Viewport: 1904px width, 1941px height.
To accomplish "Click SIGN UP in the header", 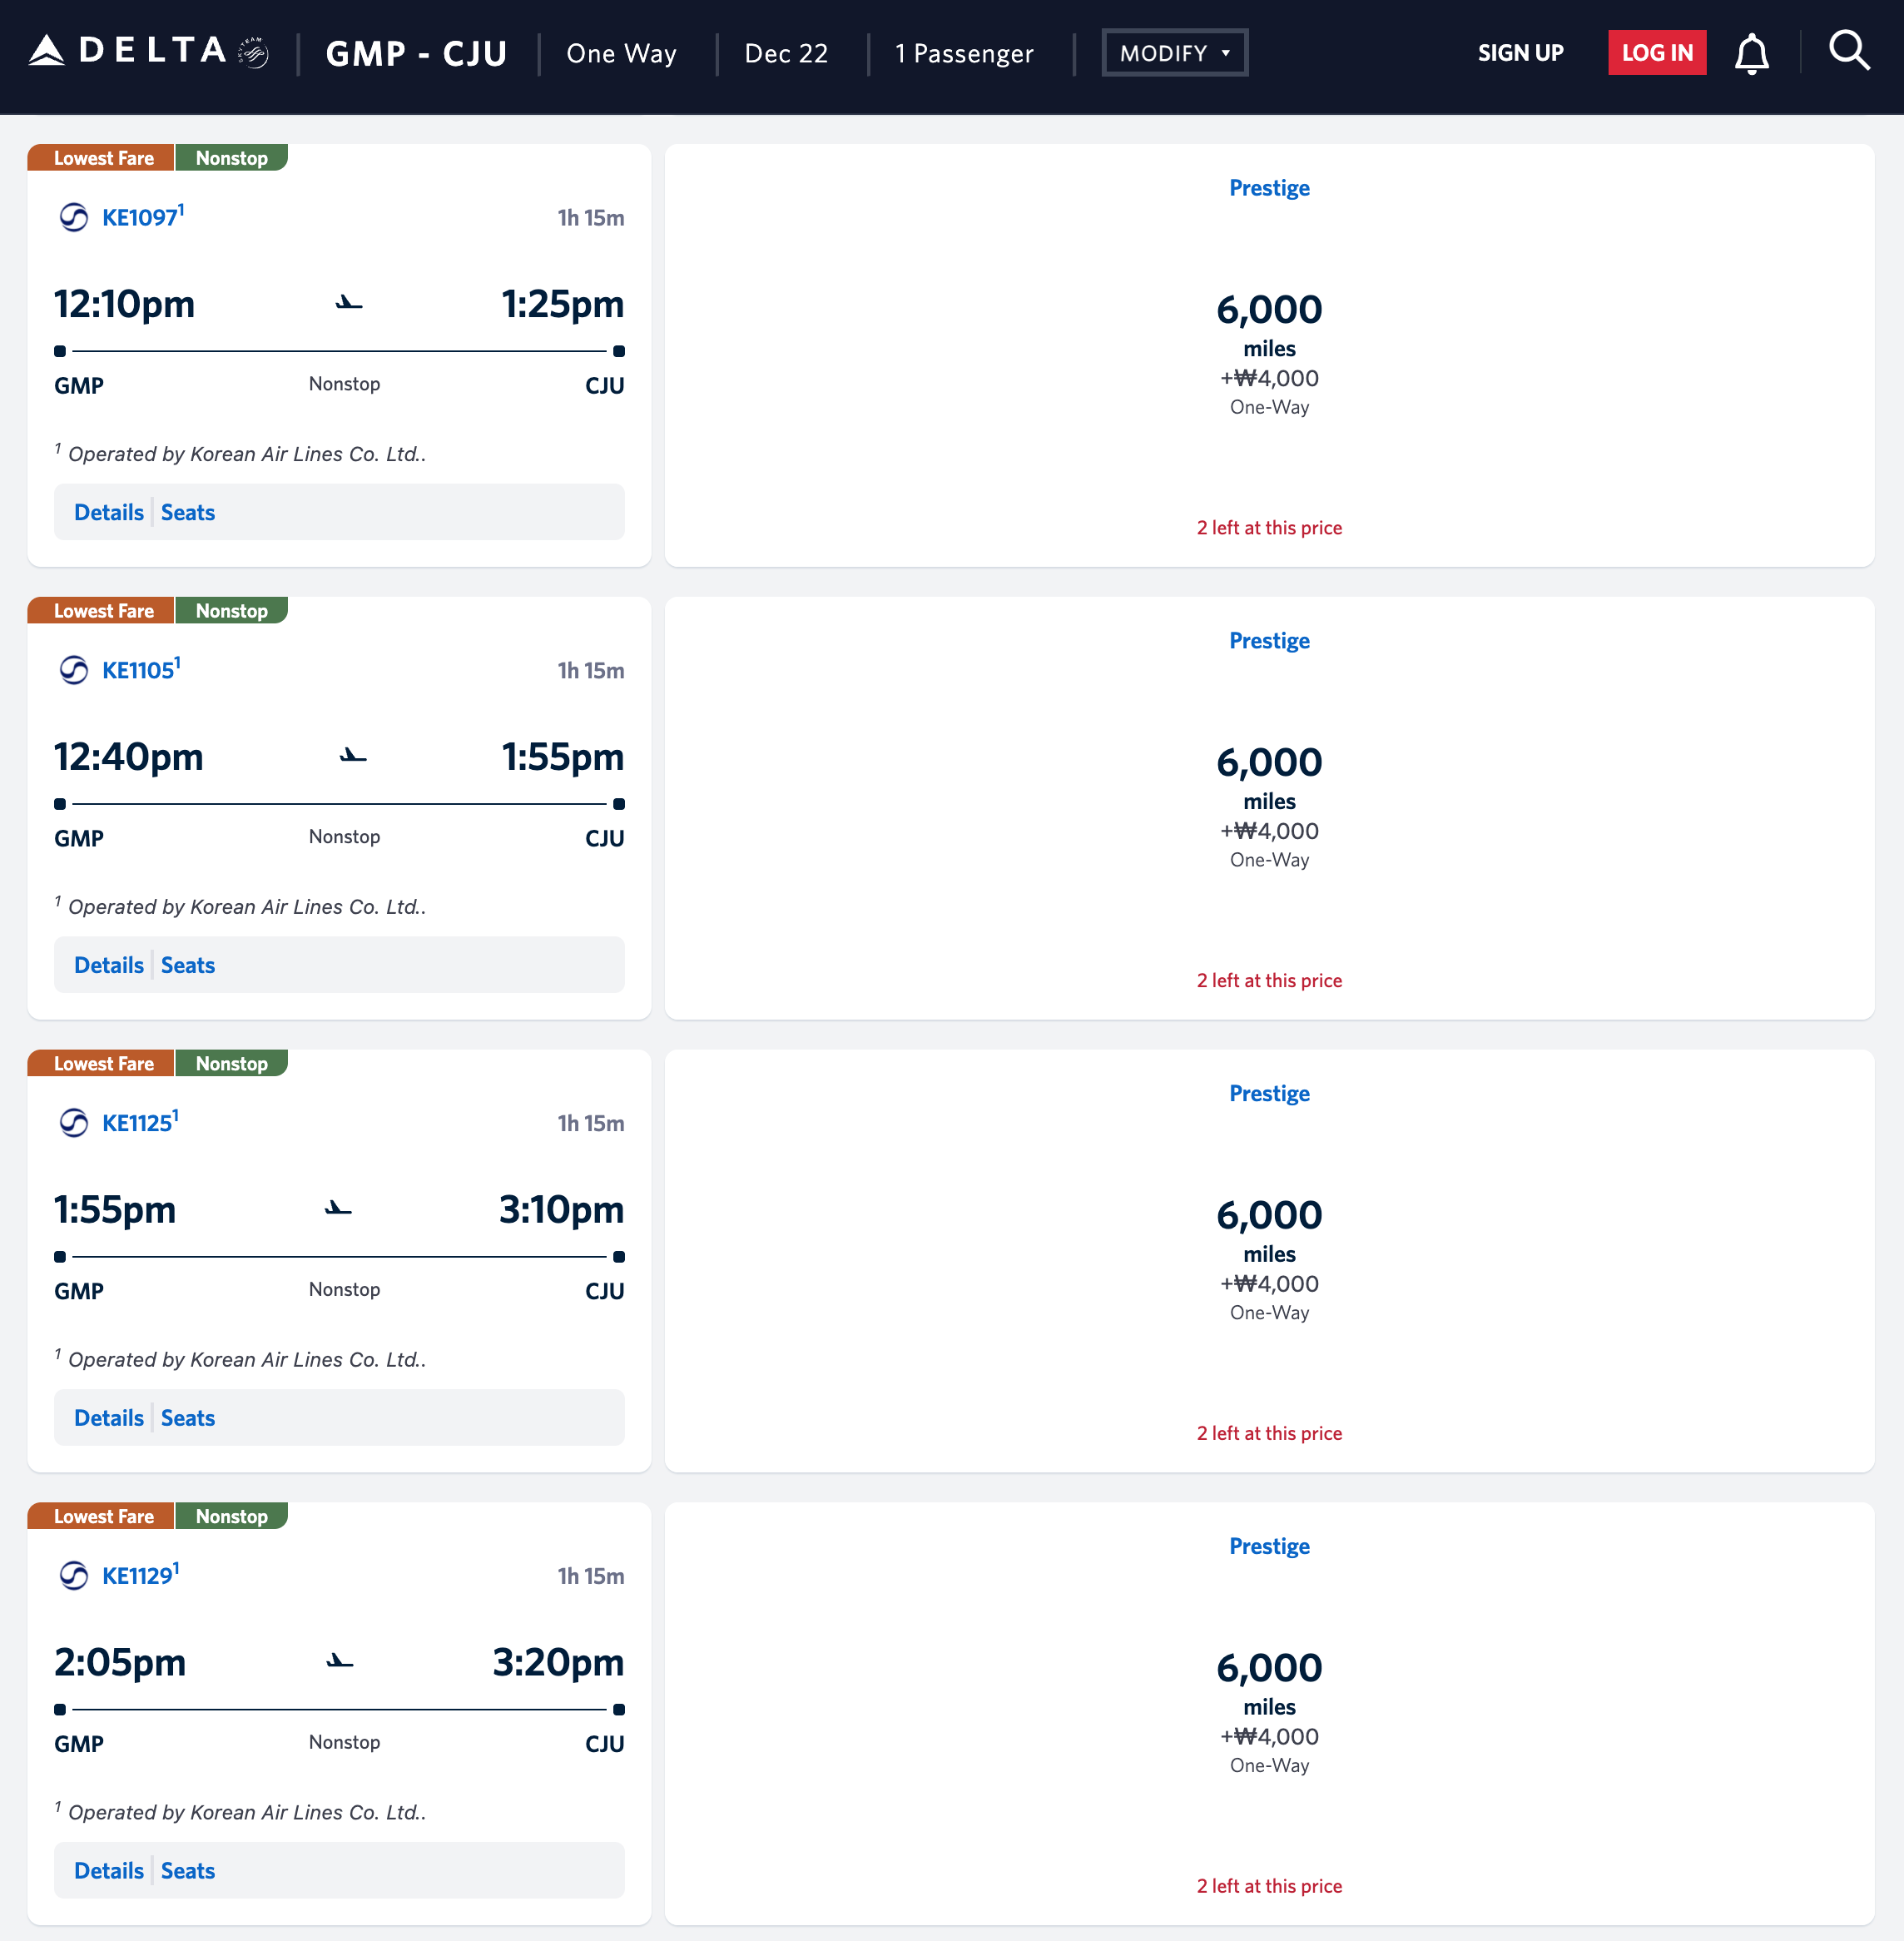I will [1520, 53].
